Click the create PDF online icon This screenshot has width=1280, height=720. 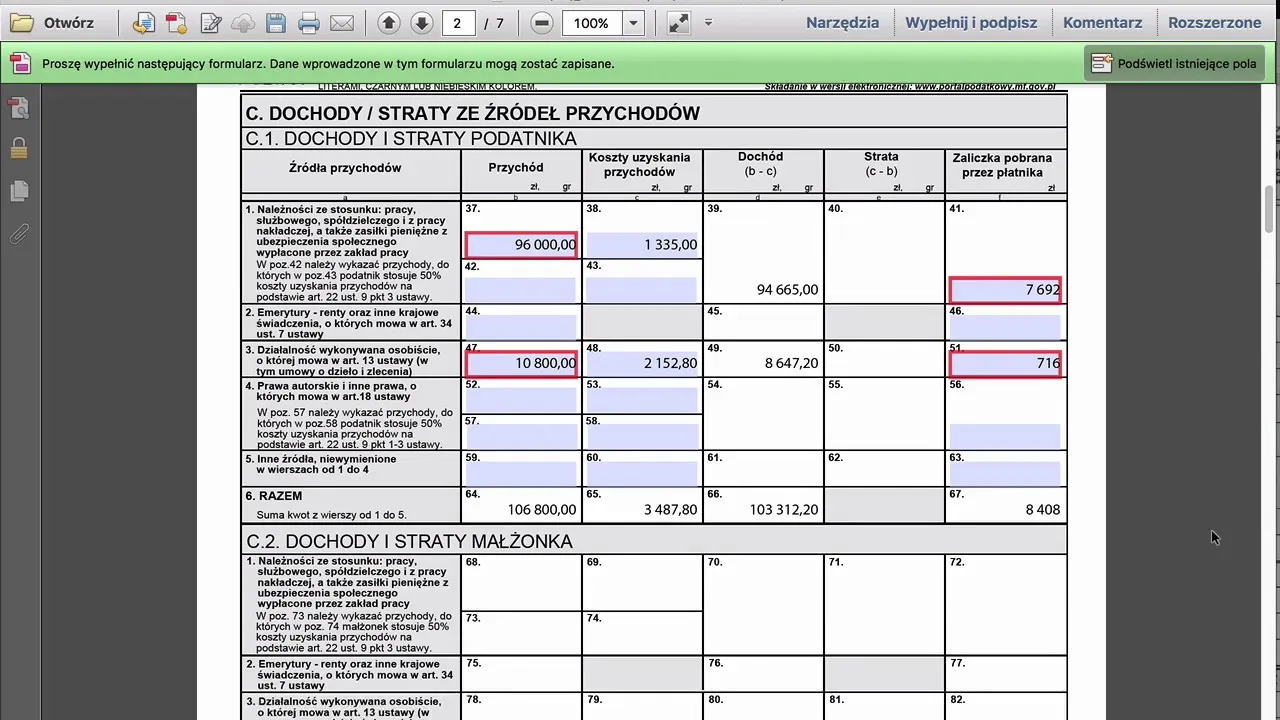[144, 23]
